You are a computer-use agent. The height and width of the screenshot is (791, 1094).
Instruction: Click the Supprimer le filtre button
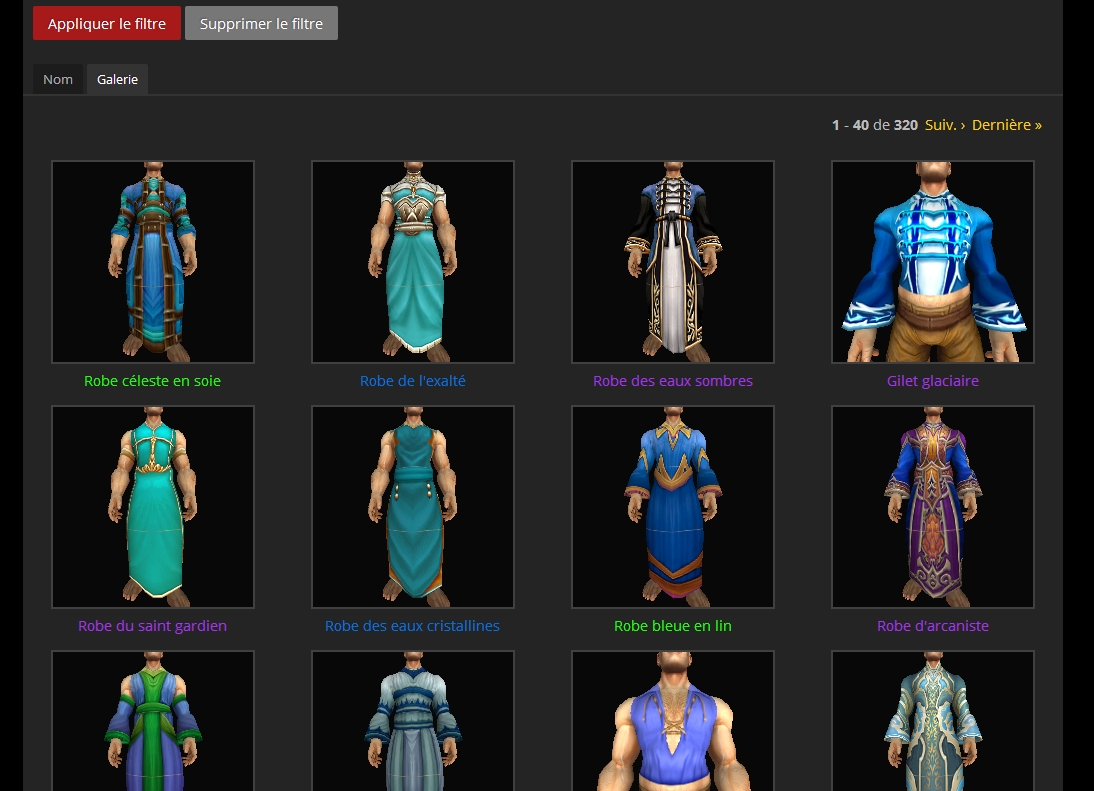coord(261,23)
